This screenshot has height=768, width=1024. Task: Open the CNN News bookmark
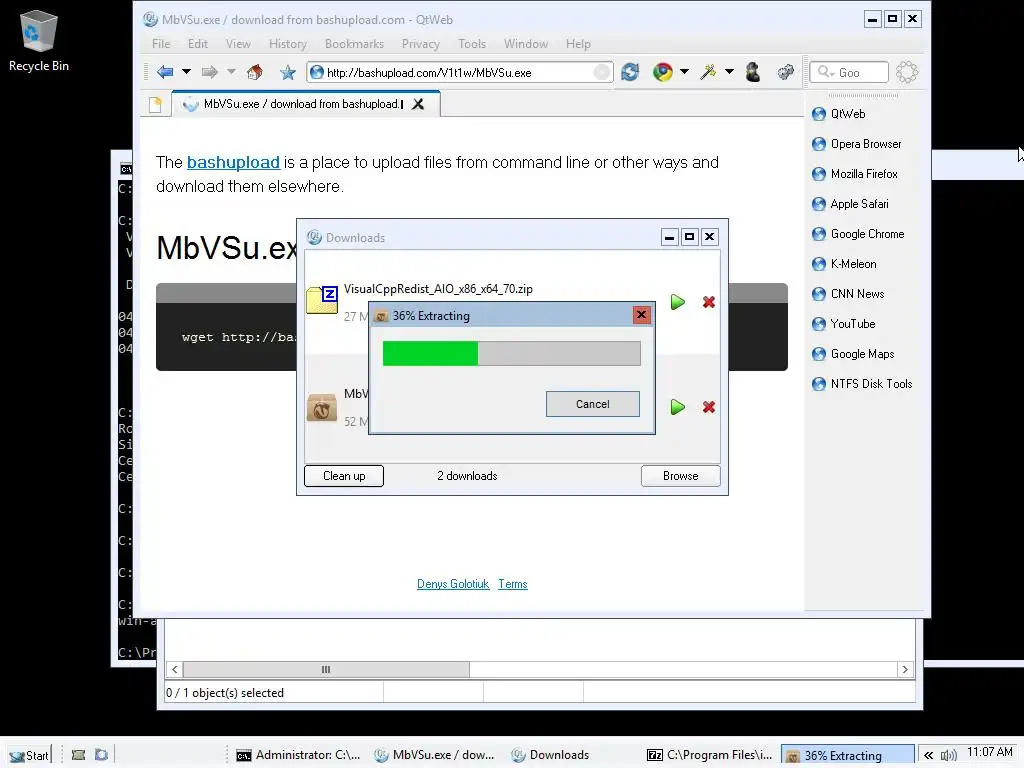[x=848, y=294]
